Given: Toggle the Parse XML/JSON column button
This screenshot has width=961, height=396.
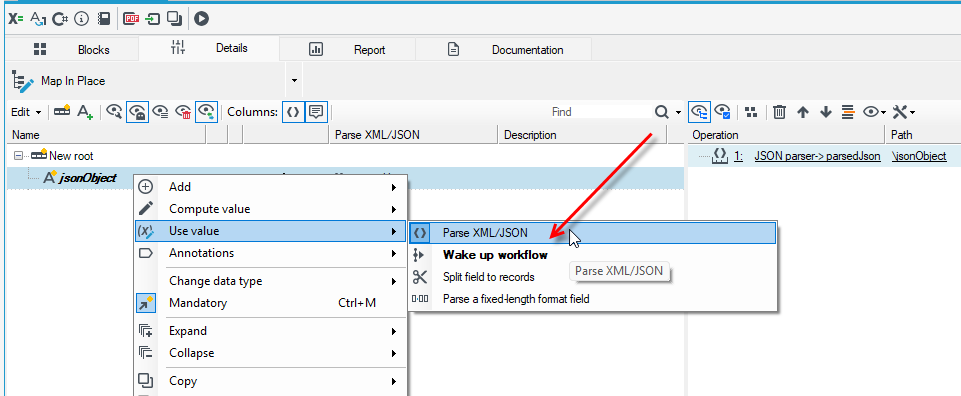Looking at the screenshot, I should point(294,112).
